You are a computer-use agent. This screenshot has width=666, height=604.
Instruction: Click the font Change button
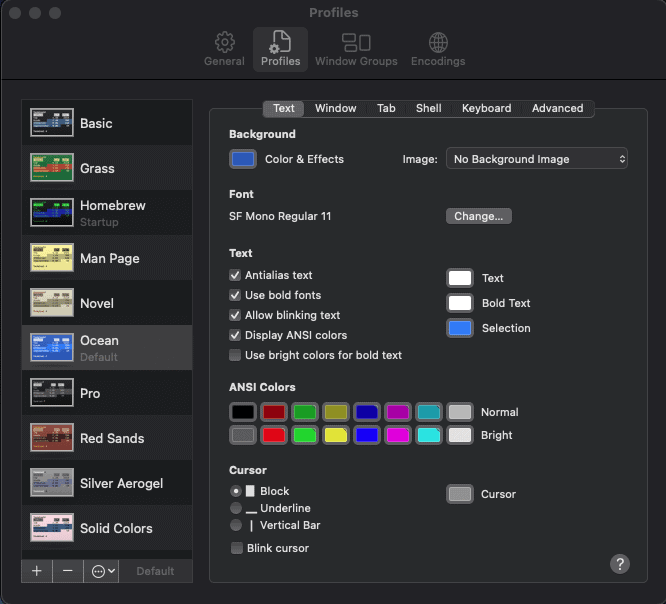point(478,216)
